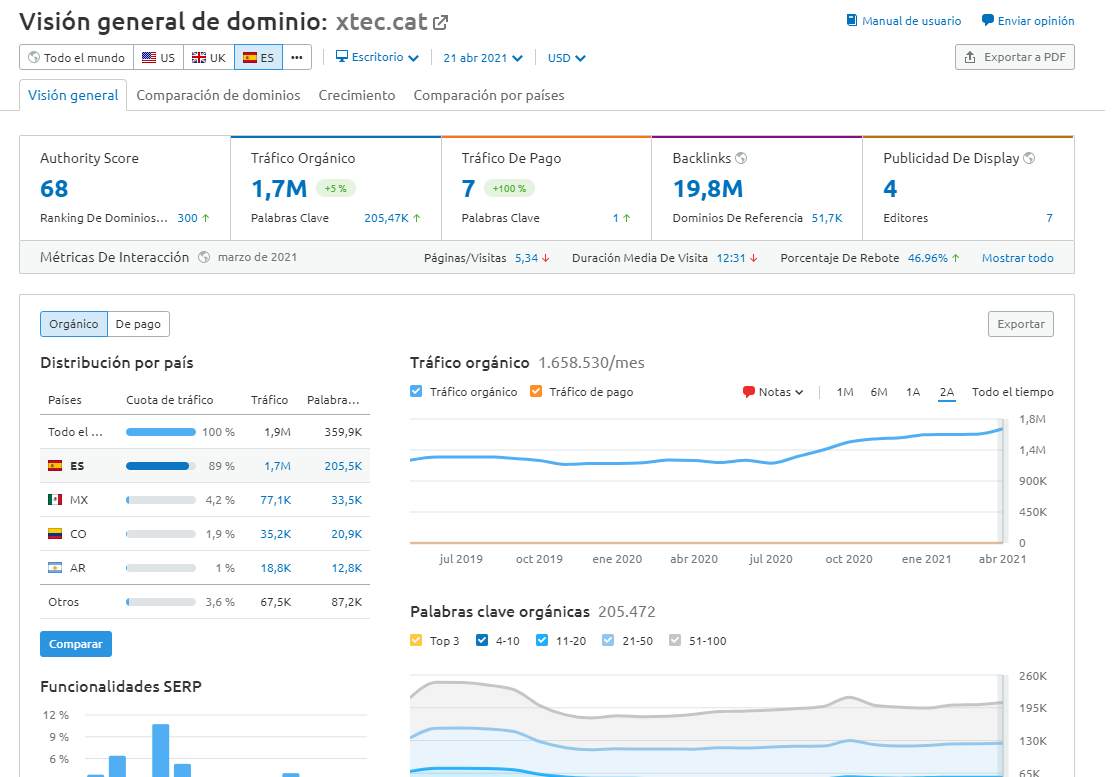Image resolution: width=1112 pixels, height=777 pixels.
Task: Click globe icon beside Publicidad De Display
Action: [1029, 158]
